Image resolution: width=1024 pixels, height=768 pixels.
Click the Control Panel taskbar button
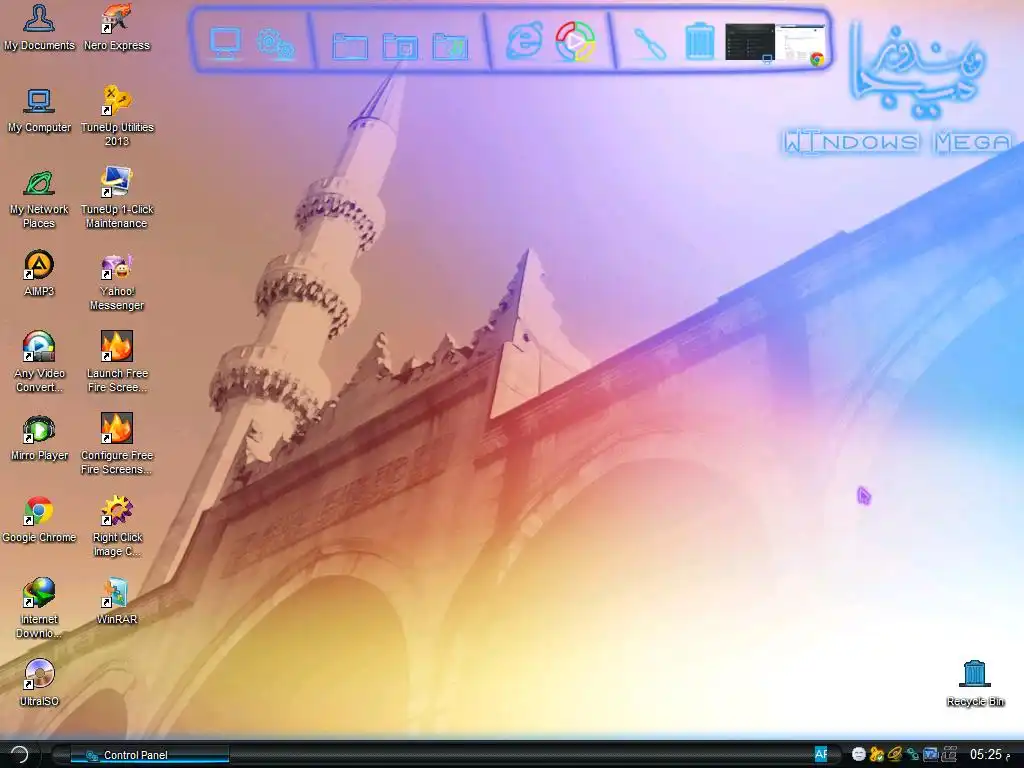150,755
